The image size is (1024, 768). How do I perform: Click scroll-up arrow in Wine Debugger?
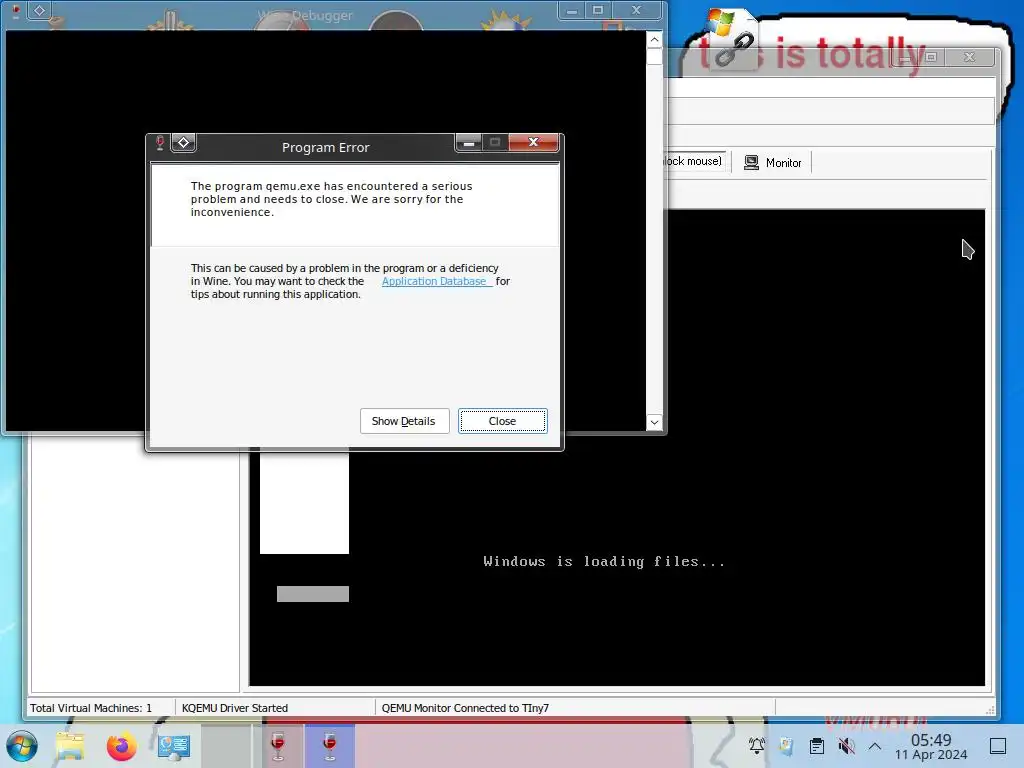pyautogui.click(x=654, y=40)
